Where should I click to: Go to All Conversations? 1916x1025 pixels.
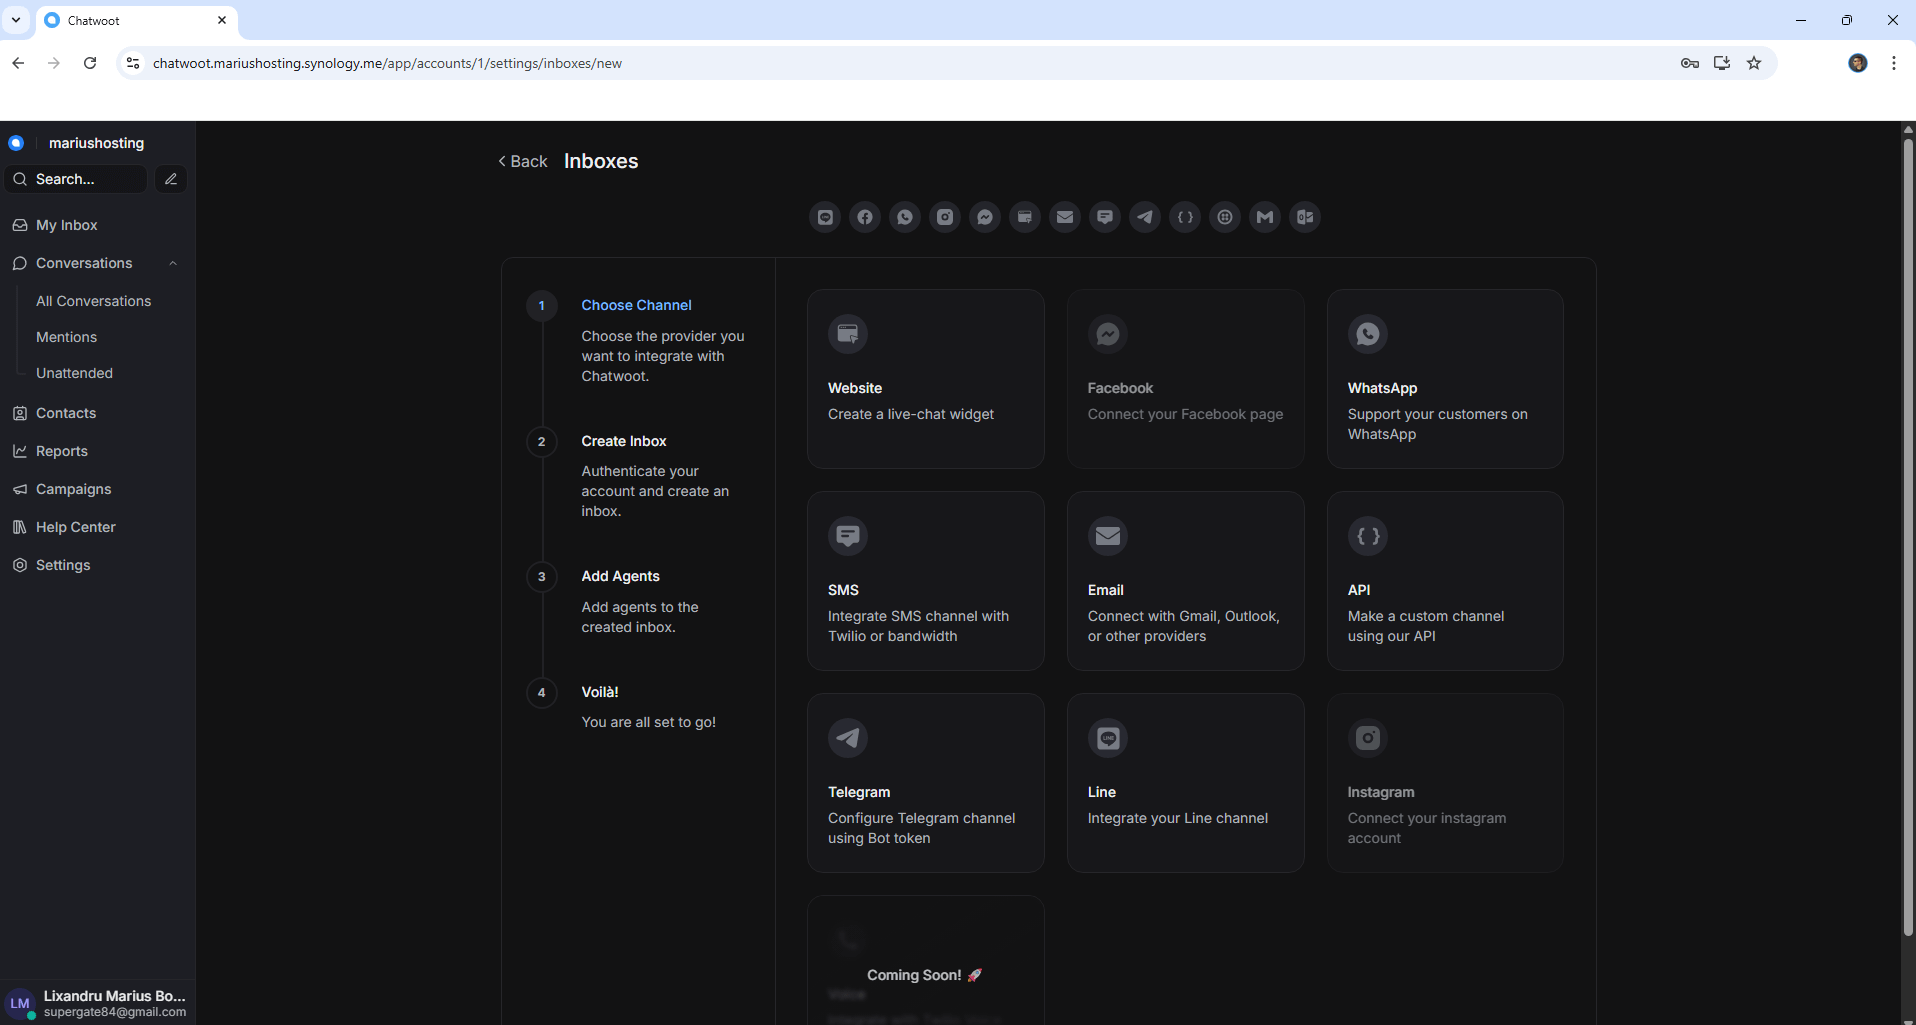click(93, 301)
